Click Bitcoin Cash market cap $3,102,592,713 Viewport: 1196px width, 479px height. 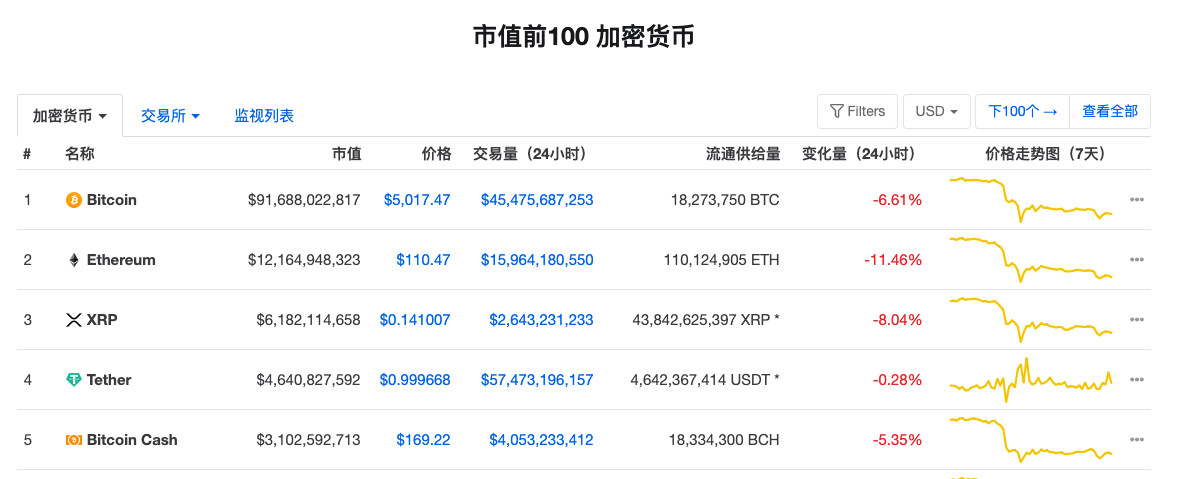309,440
